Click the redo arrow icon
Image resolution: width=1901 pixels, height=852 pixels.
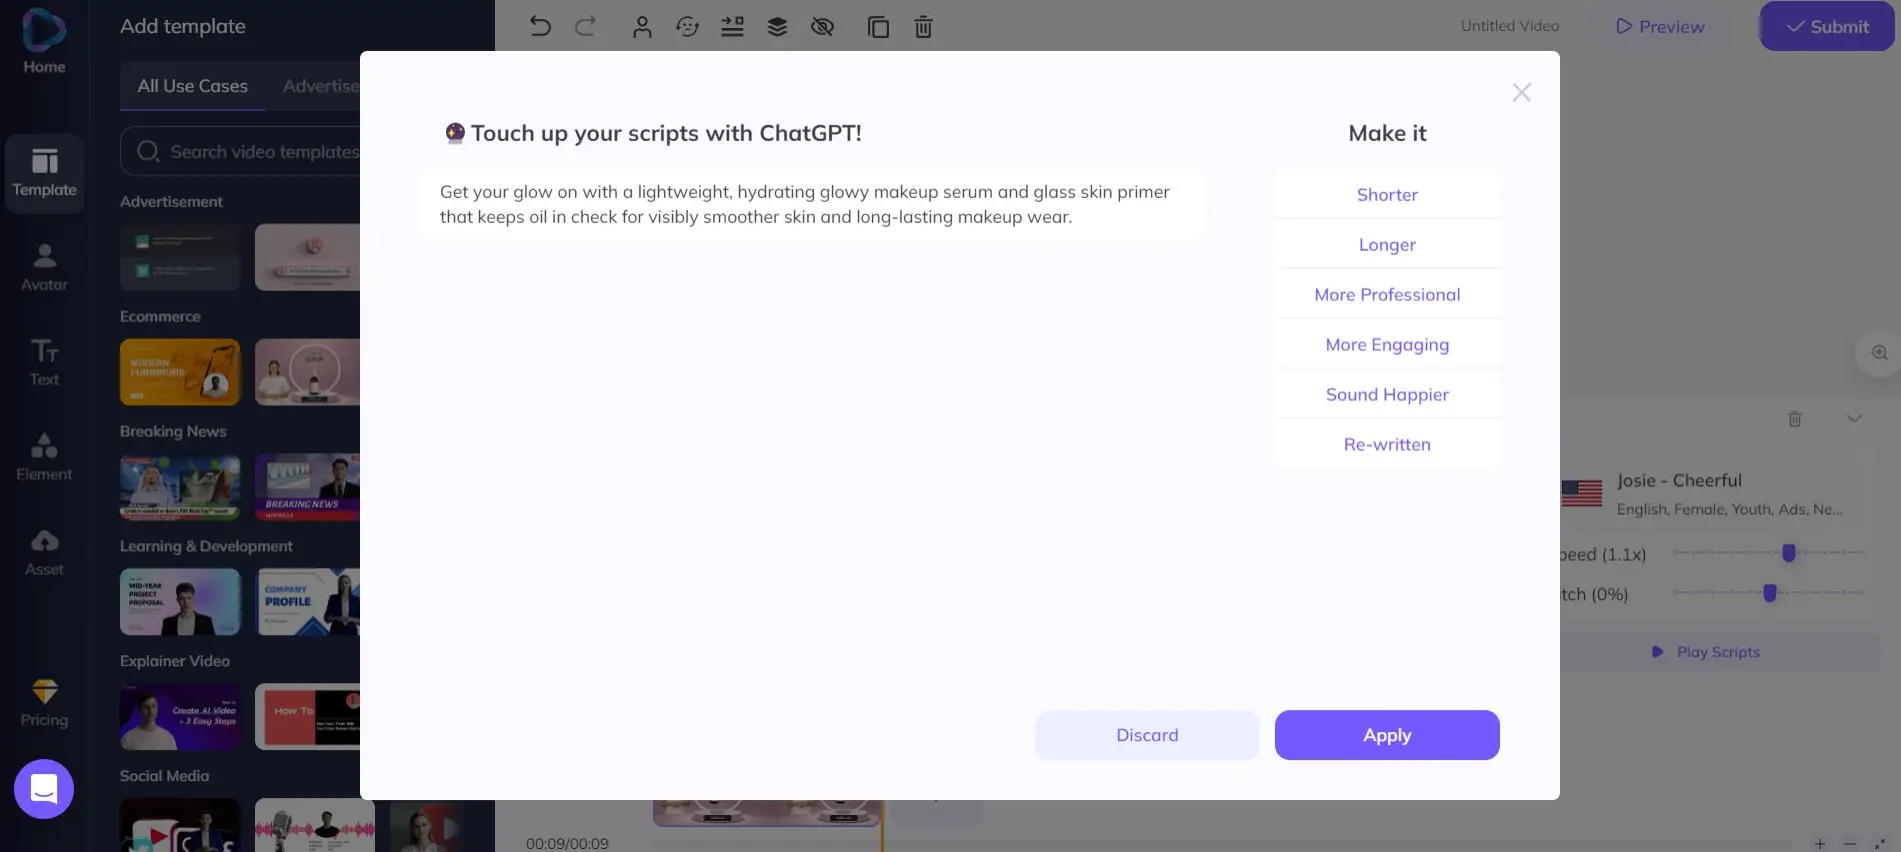(586, 27)
